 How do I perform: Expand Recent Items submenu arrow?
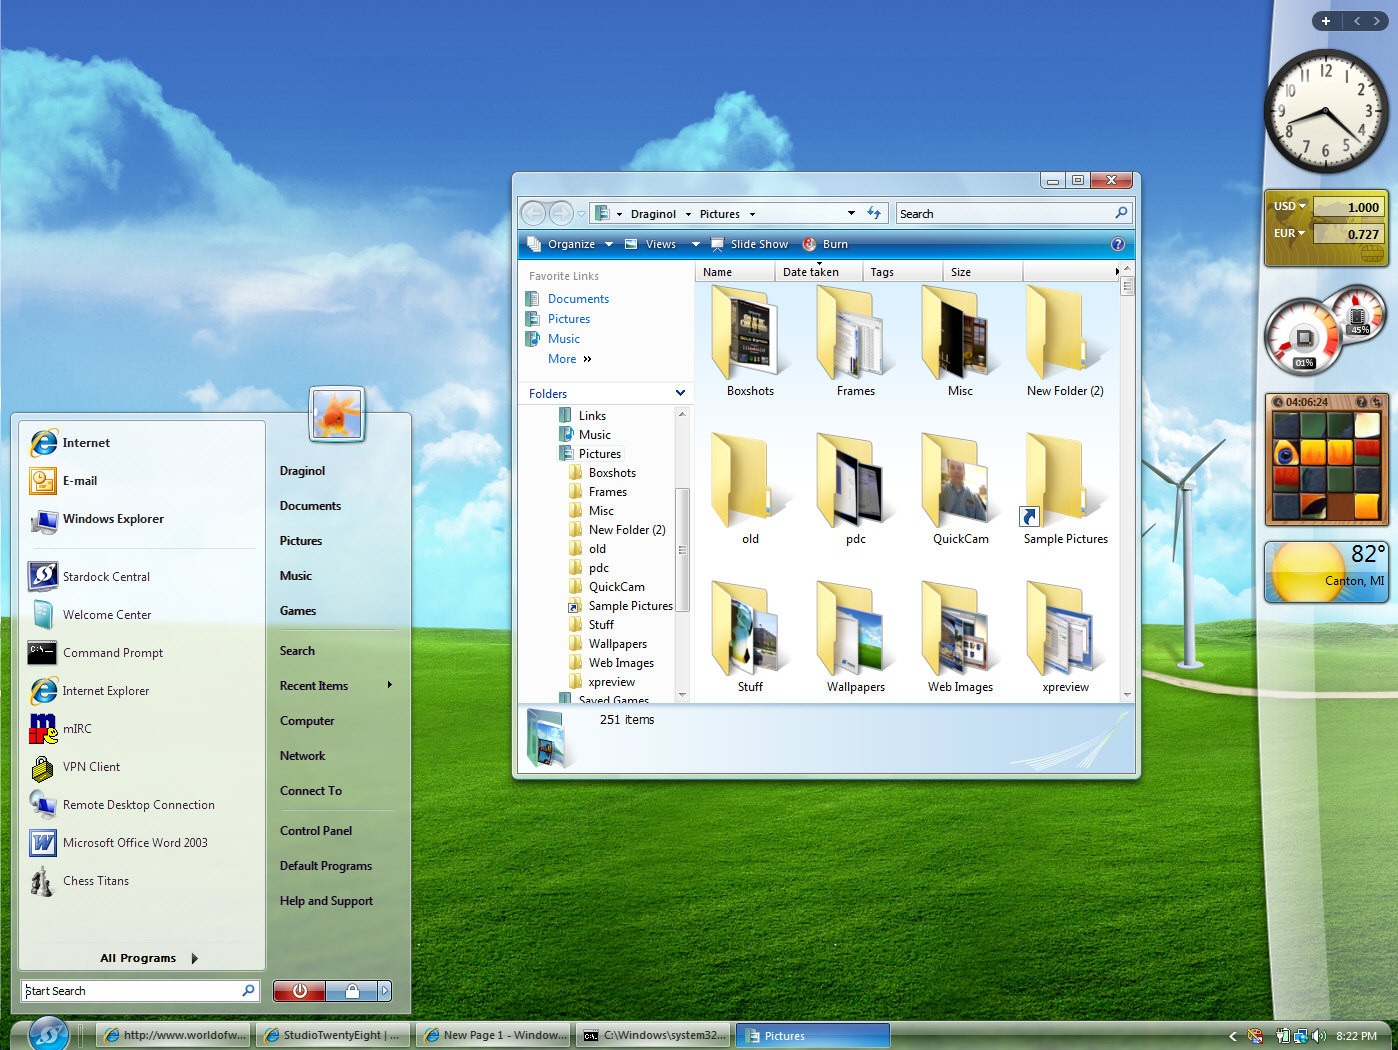389,685
